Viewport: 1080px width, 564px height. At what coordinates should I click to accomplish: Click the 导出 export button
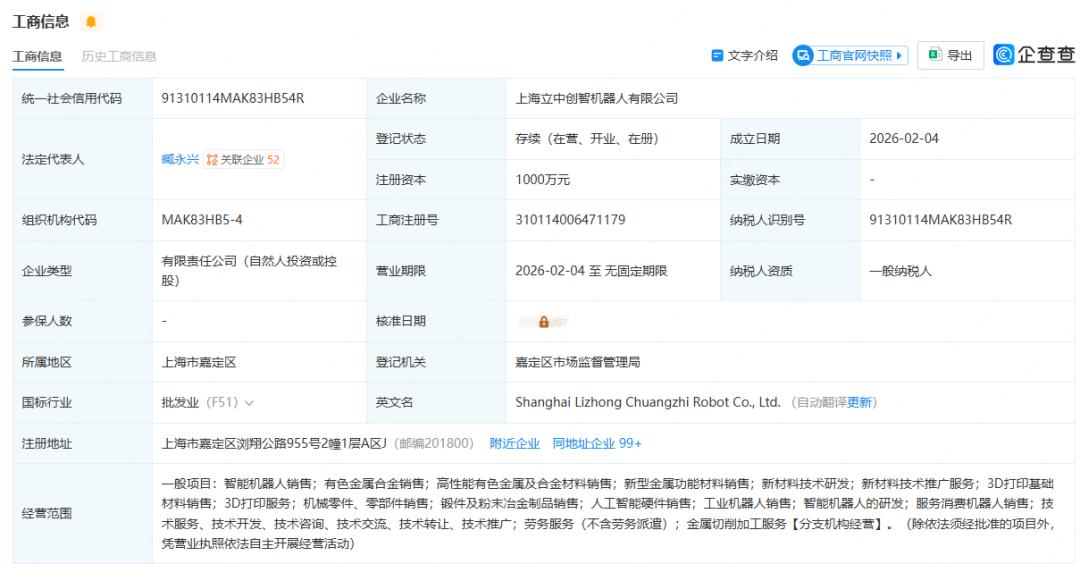point(951,55)
